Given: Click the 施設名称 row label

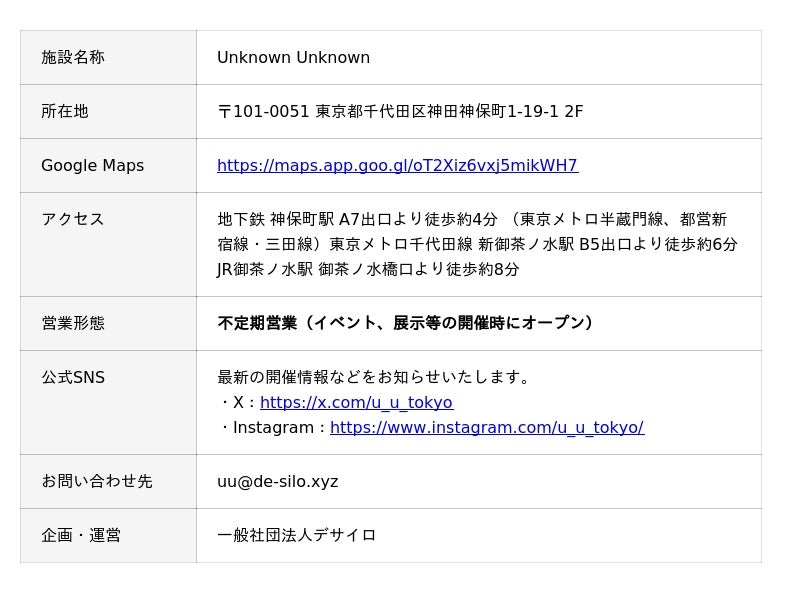Looking at the screenshot, I should [x=73, y=58].
